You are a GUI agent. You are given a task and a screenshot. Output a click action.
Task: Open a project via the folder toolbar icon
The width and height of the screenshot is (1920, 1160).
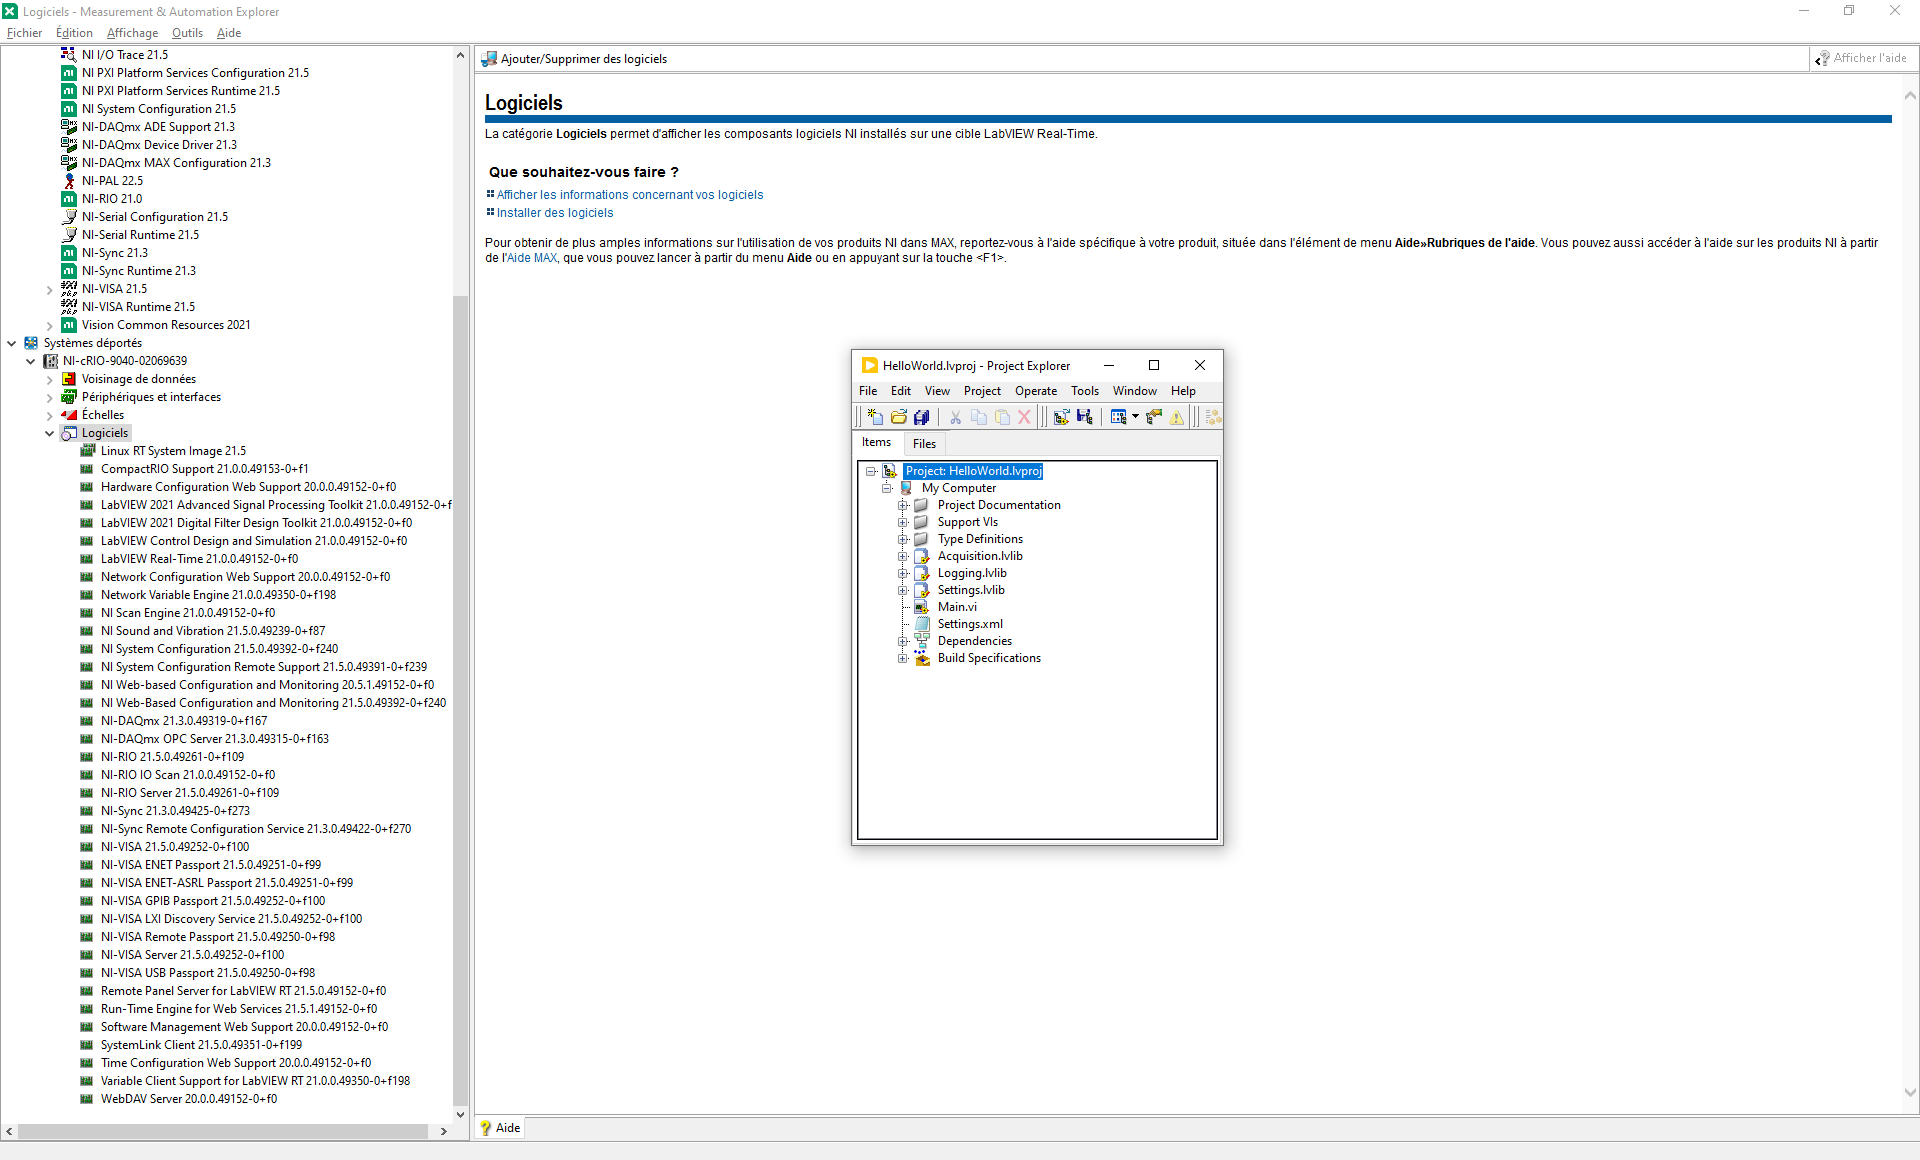[x=899, y=417]
